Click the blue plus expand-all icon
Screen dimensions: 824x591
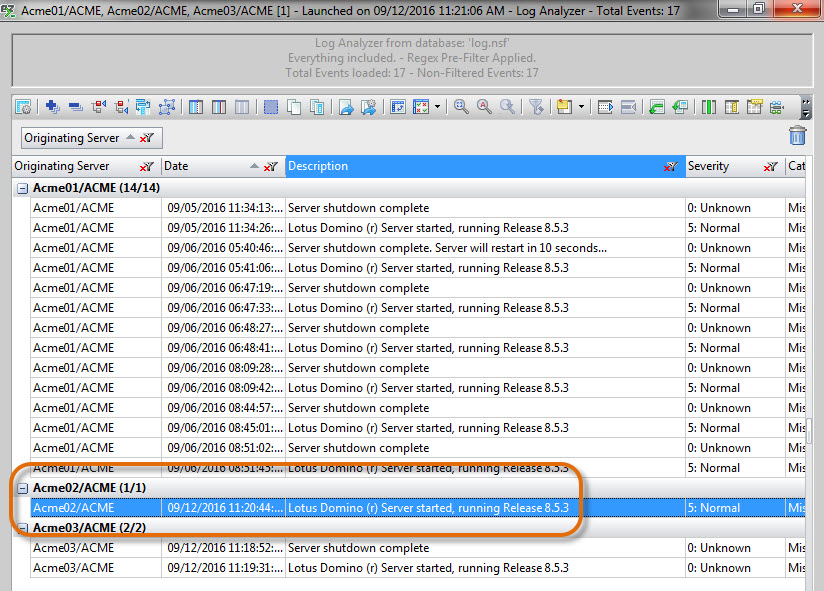(x=52, y=107)
